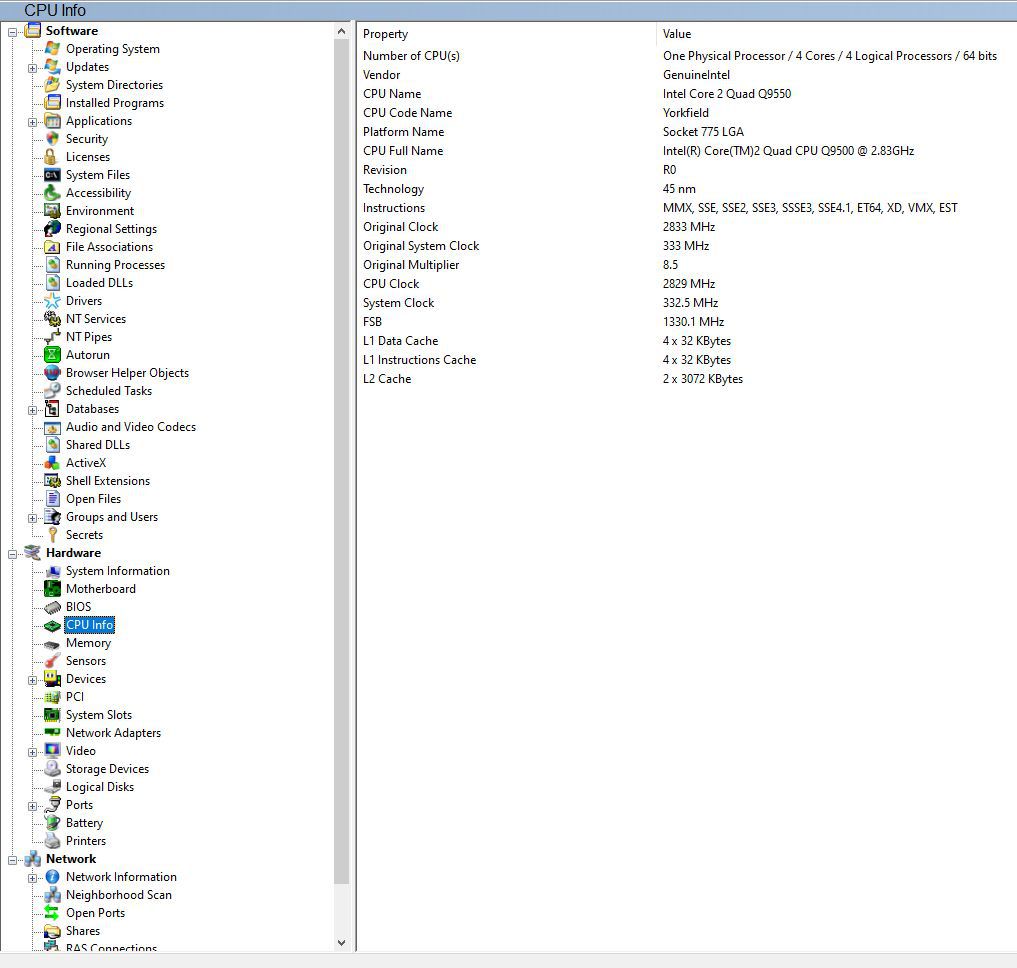Open the Open Ports arrows icon
Screen dimensions: 1017x968
(53, 913)
